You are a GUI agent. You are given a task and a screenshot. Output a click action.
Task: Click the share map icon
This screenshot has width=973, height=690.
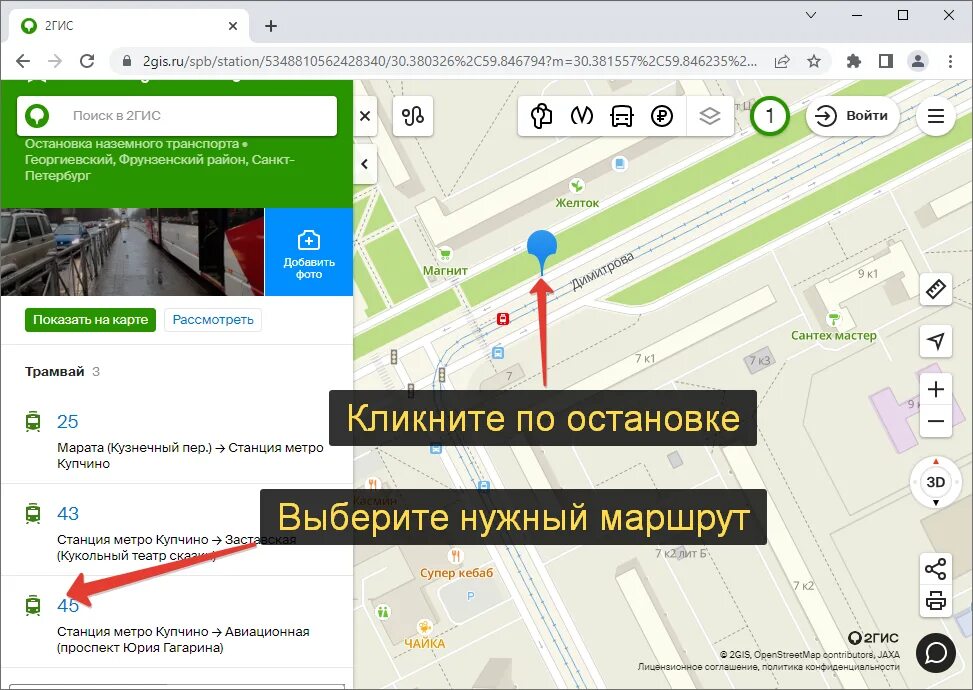point(936,569)
